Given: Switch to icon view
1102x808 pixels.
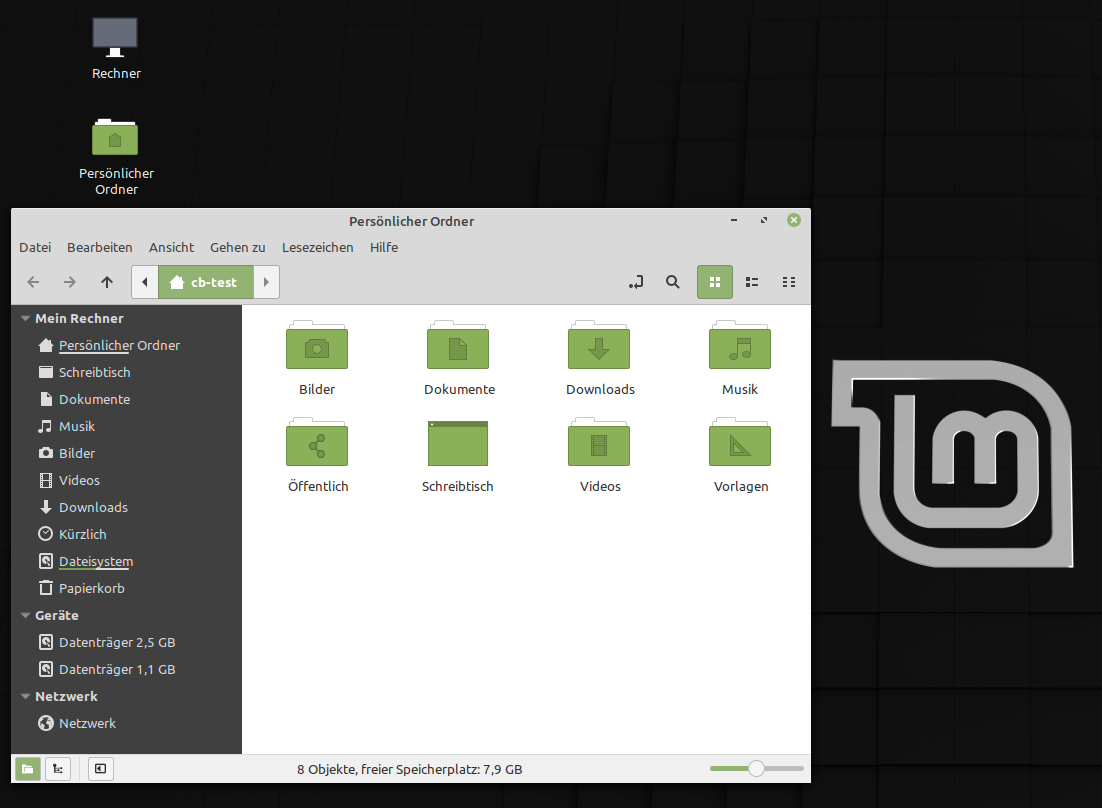Looking at the screenshot, I should [715, 282].
